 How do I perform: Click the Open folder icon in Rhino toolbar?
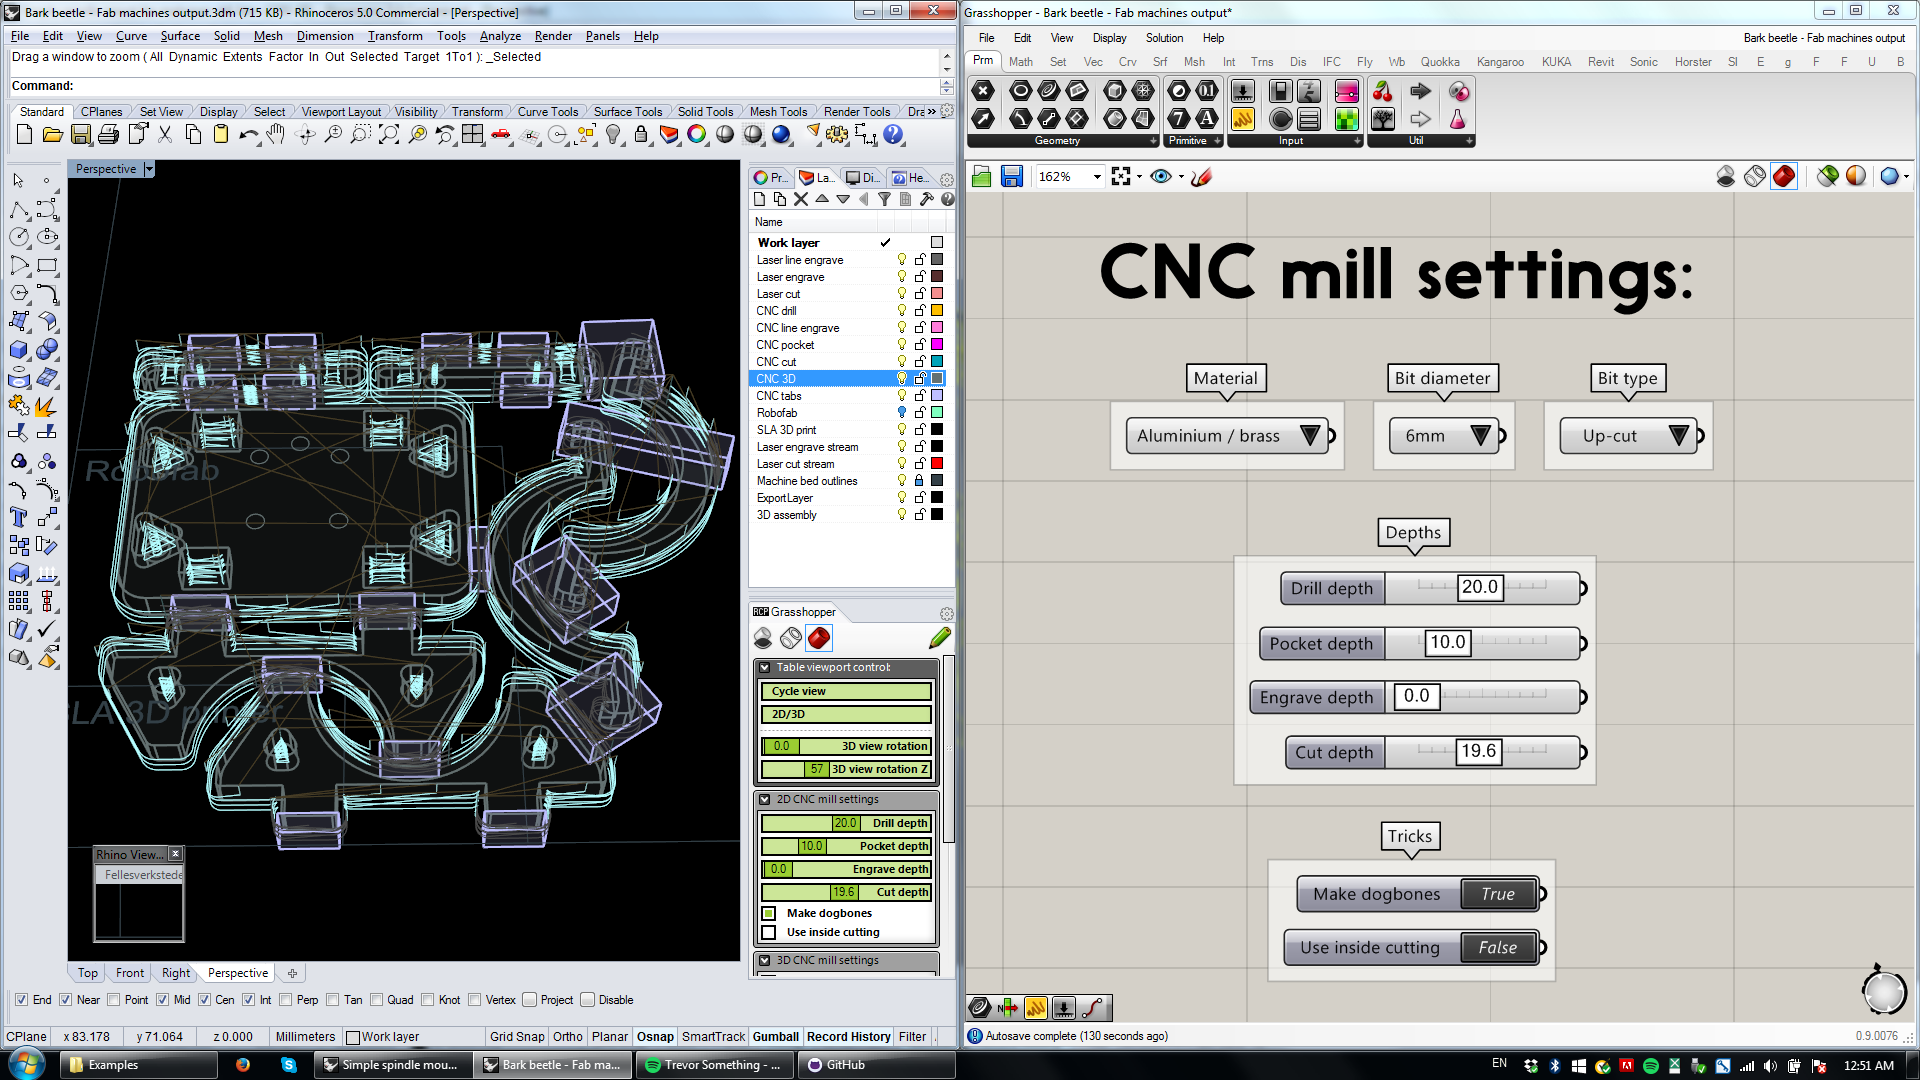52,134
